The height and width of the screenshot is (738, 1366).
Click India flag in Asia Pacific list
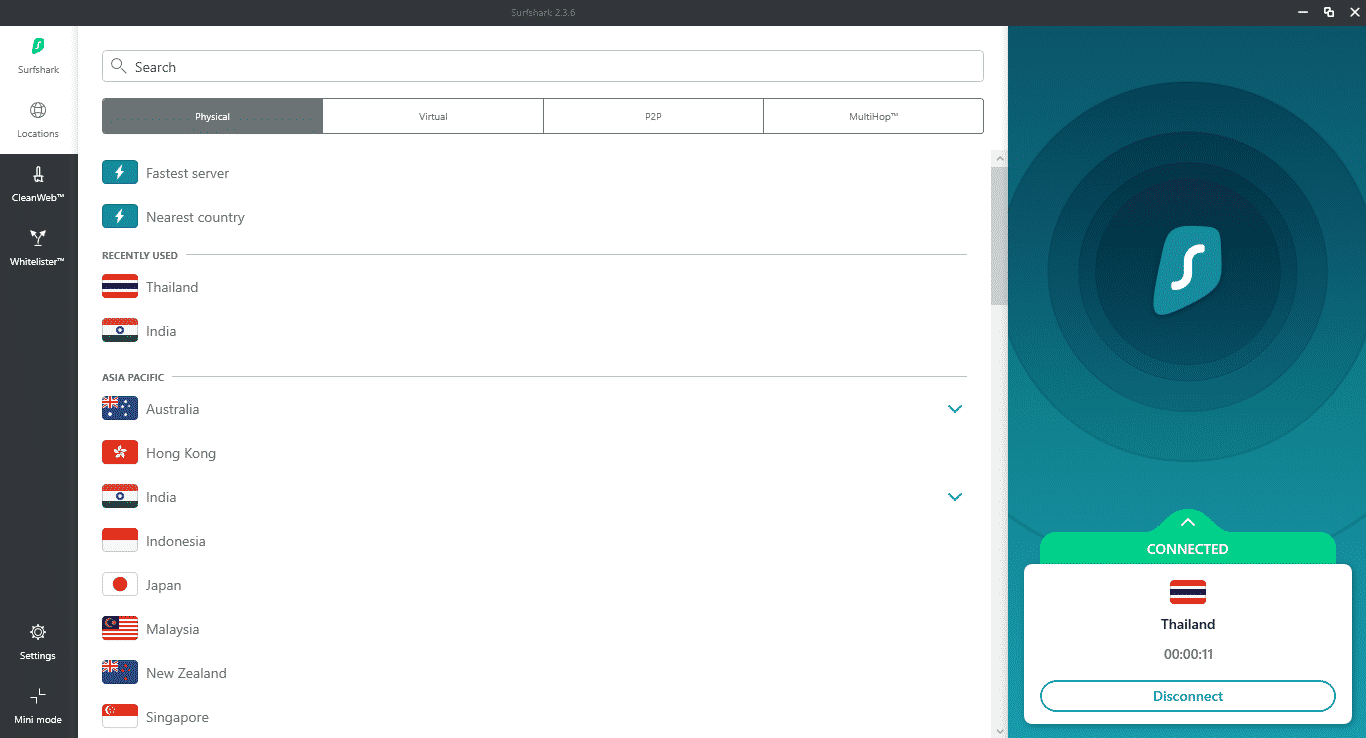pos(120,496)
